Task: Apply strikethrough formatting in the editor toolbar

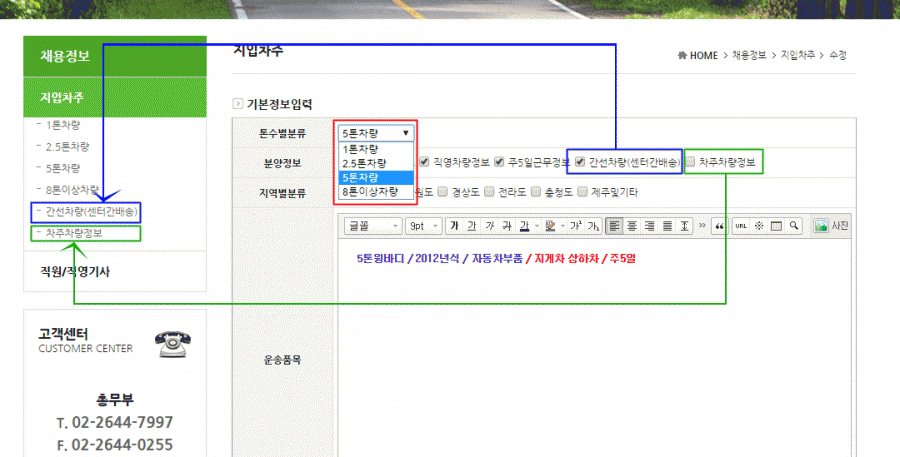Action: [x=507, y=226]
